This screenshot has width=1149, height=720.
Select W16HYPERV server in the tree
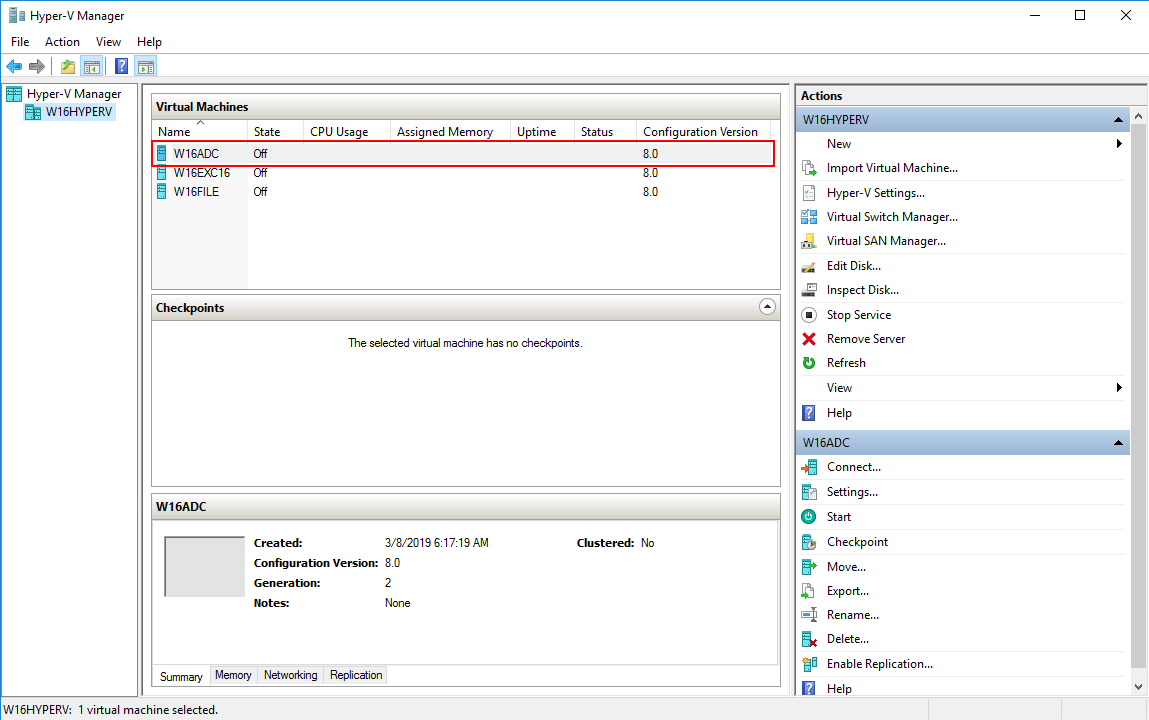79,112
